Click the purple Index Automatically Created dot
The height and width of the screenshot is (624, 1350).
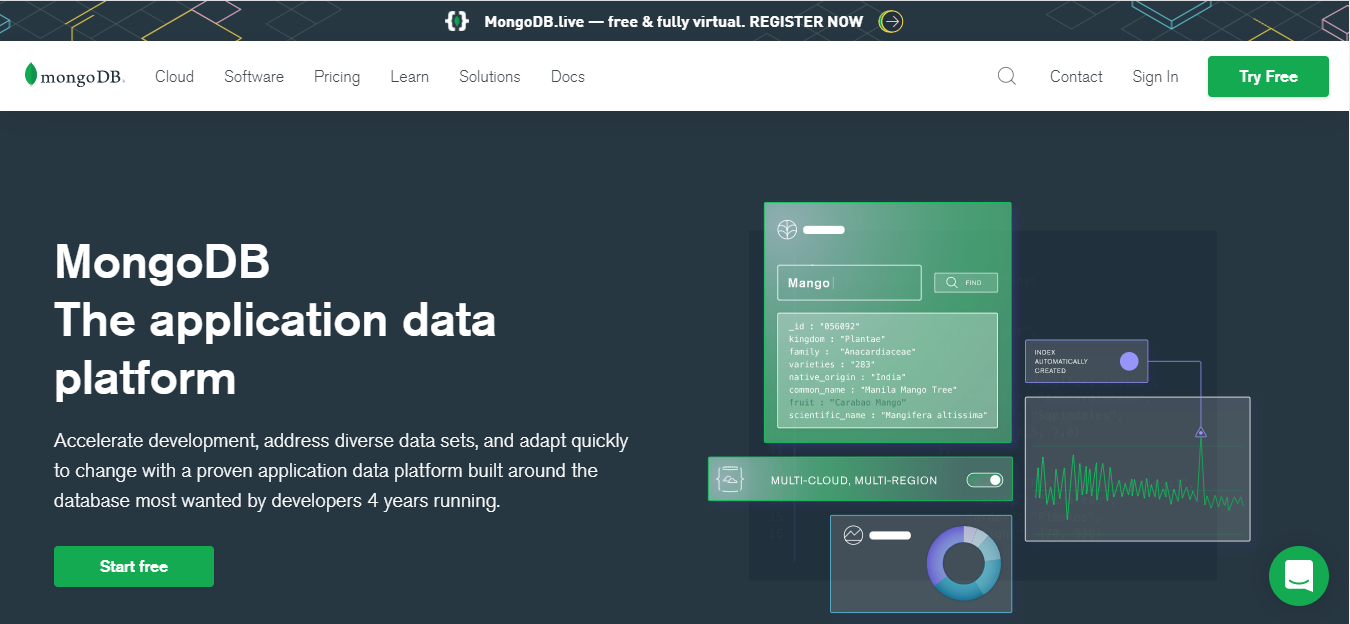coord(1129,361)
